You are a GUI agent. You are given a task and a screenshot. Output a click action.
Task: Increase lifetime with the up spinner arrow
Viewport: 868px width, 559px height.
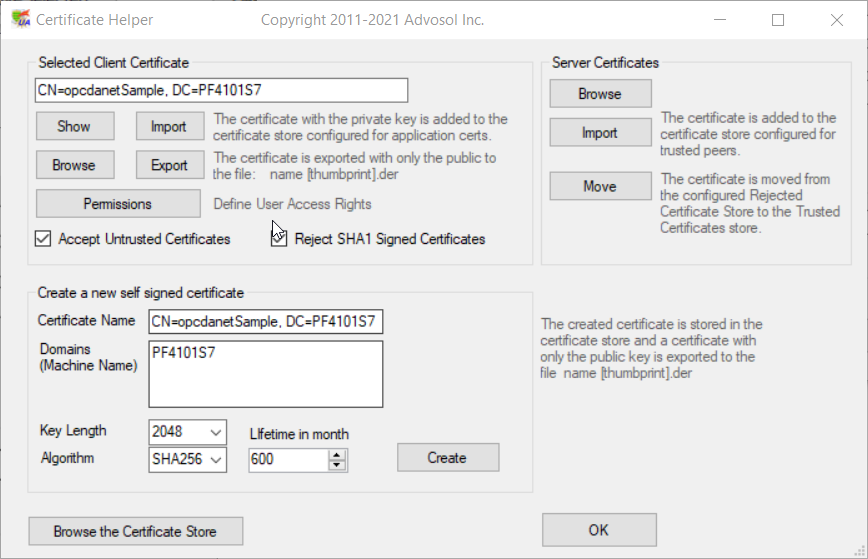click(x=337, y=455)
